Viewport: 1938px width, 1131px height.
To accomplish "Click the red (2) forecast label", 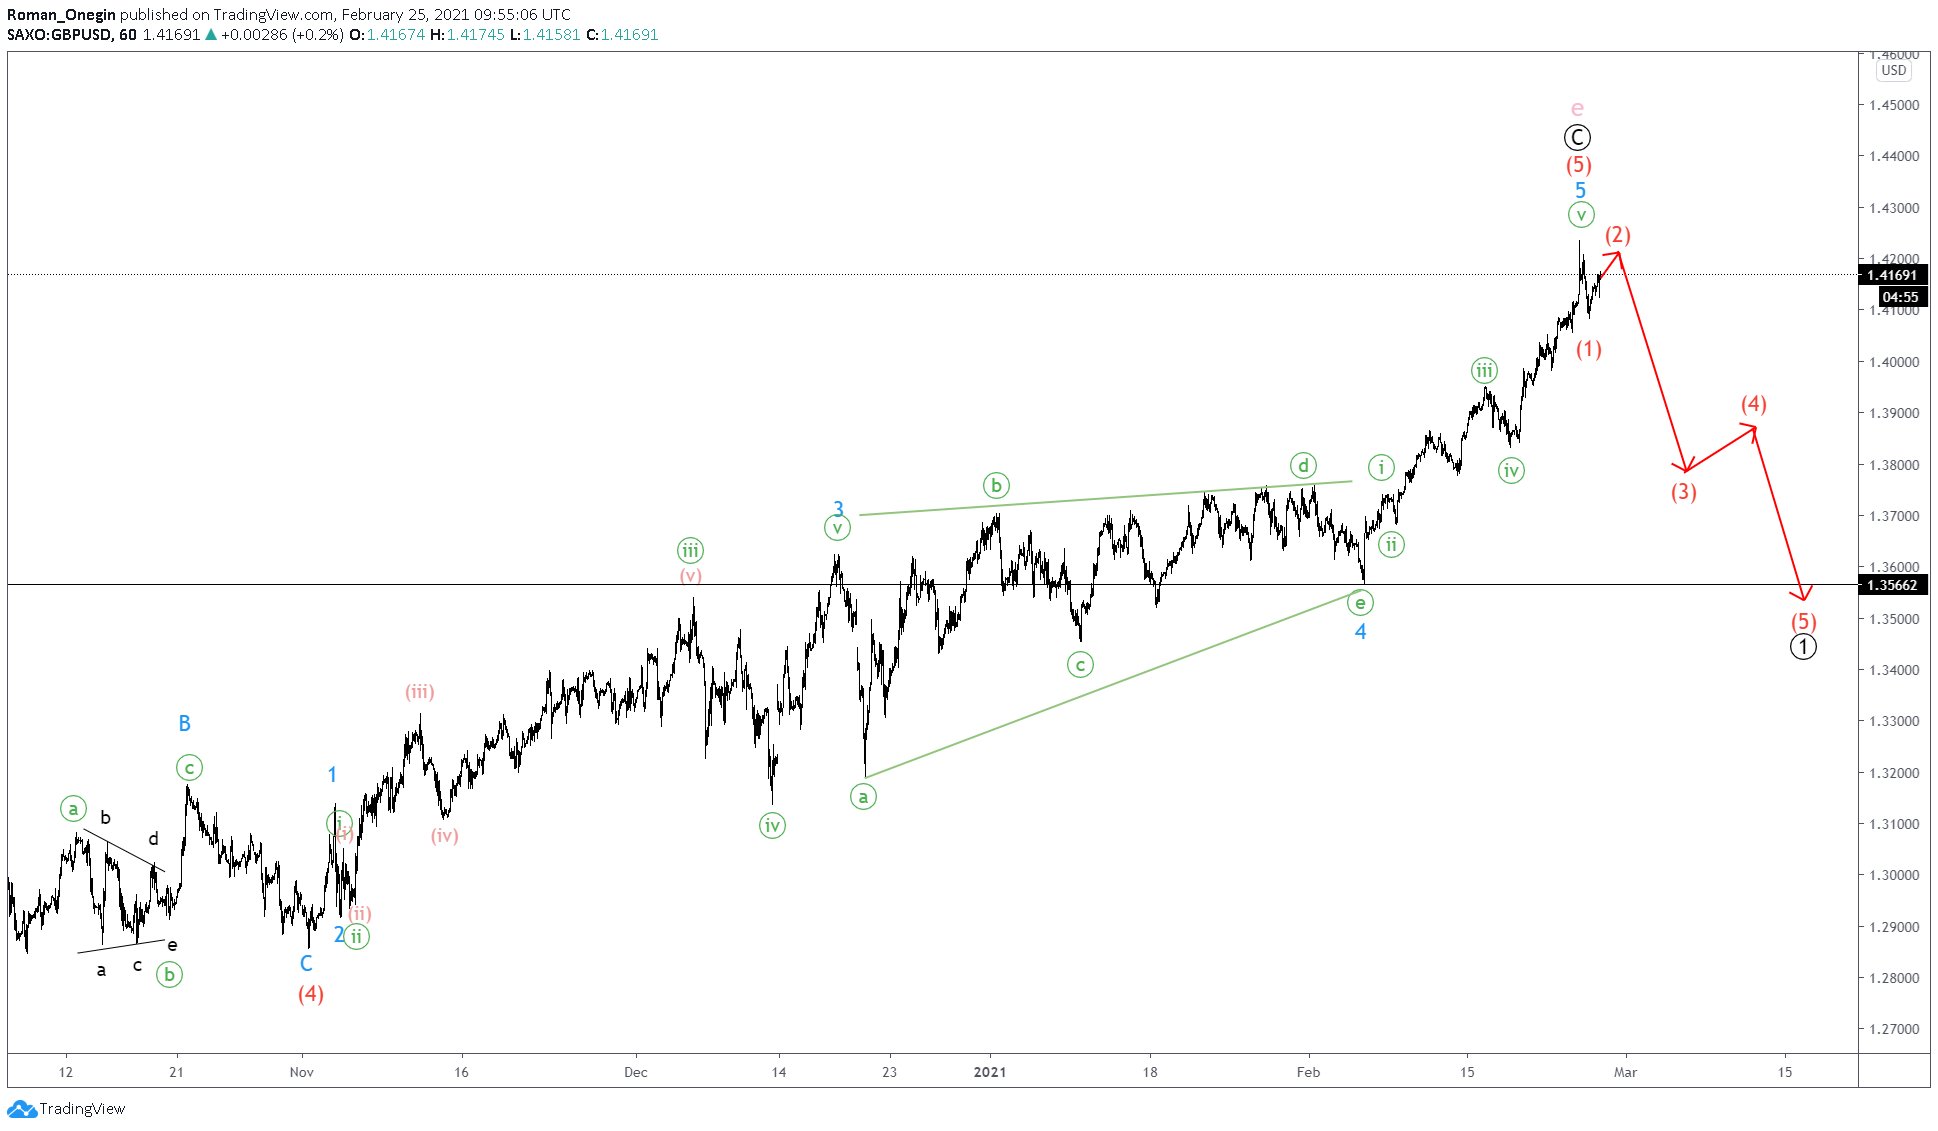I will [x=1618, y=235].
